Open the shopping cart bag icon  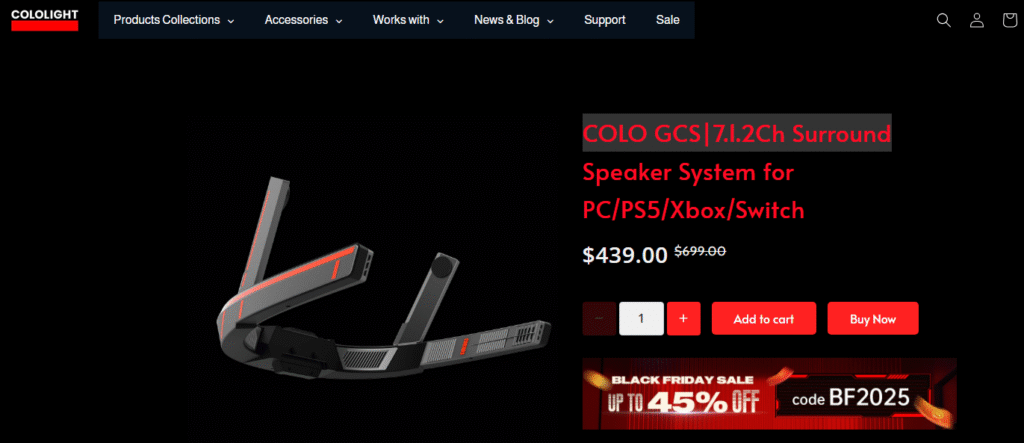point(1010,20)
